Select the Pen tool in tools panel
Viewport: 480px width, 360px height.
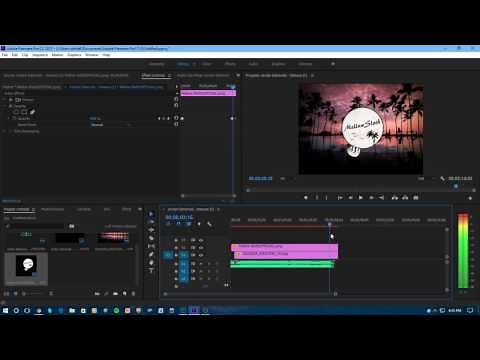click(151, 254)
